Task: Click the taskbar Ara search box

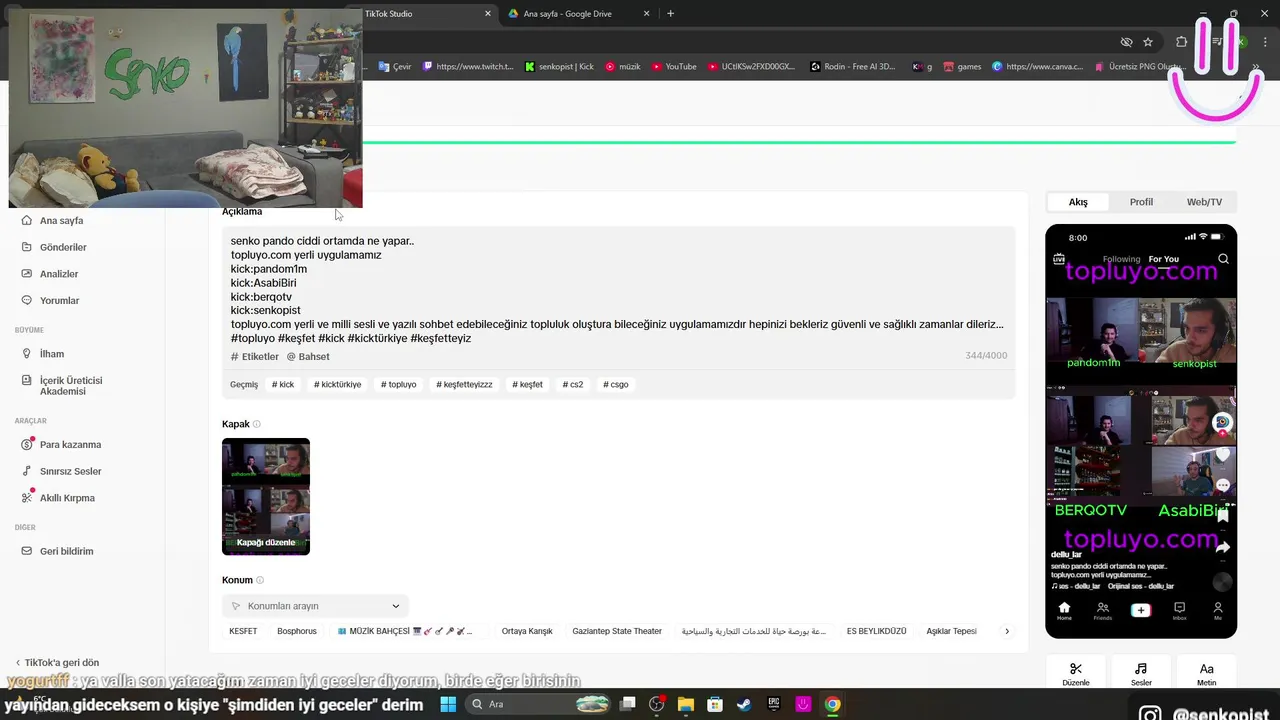Action: 540,704
